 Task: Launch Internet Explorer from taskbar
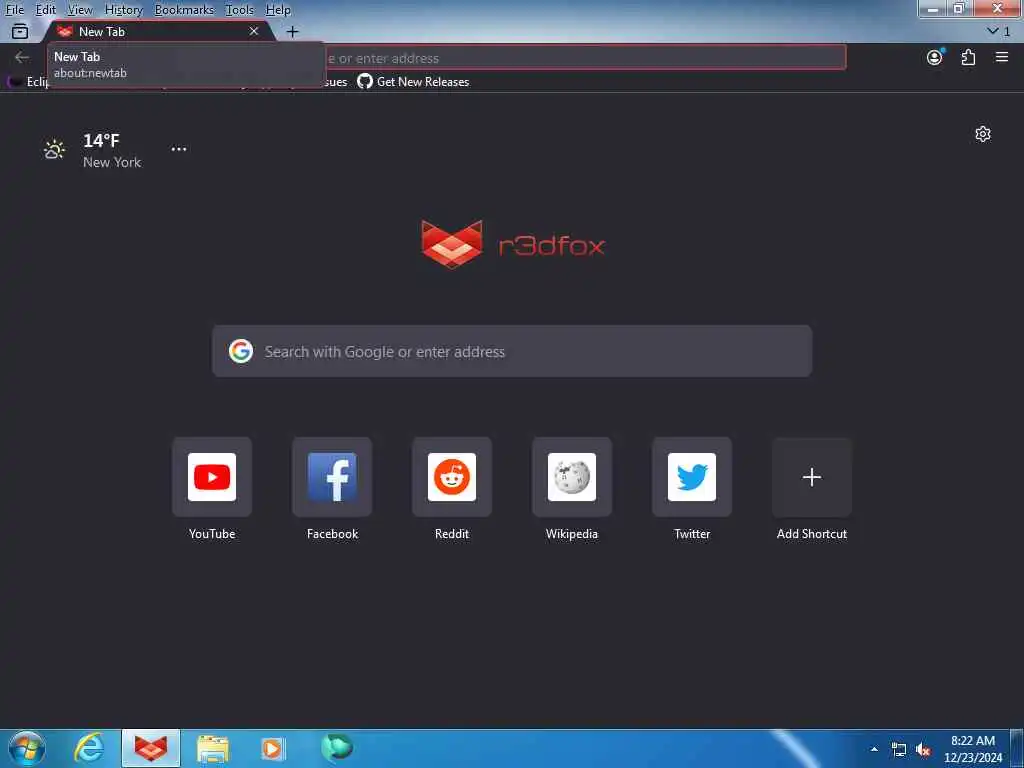[88, 748]
